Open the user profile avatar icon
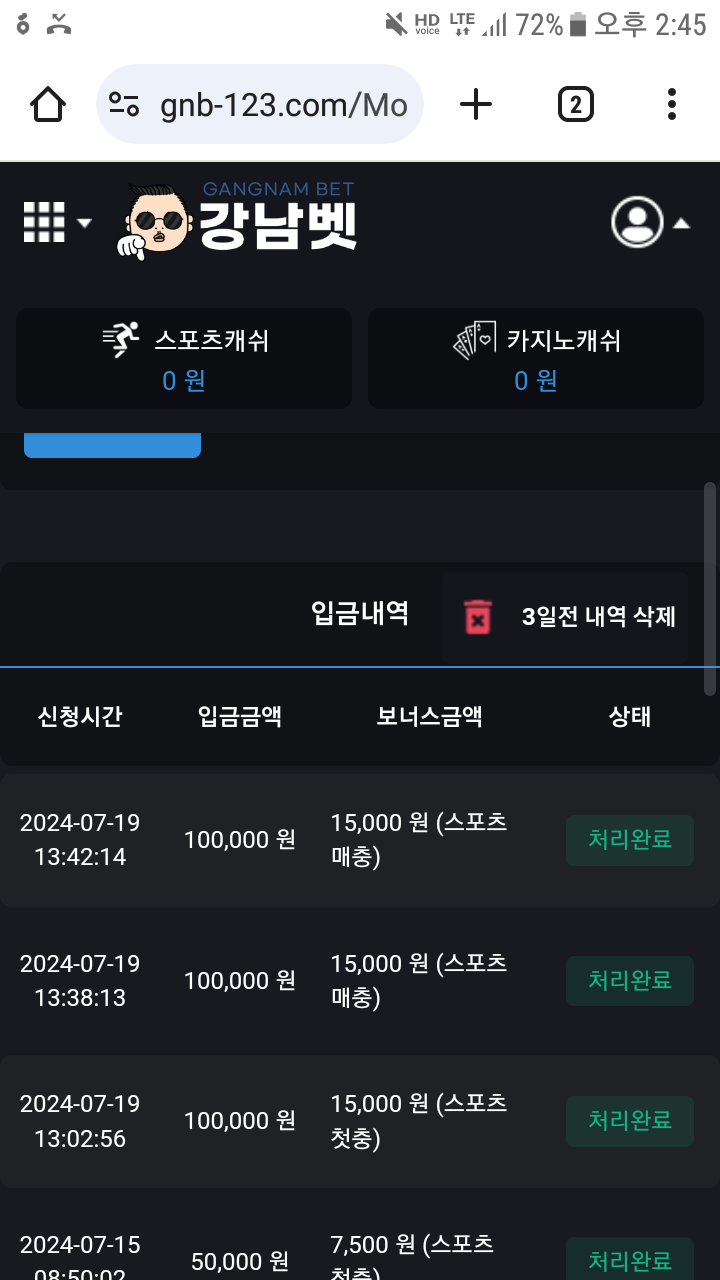 (637, 222)
